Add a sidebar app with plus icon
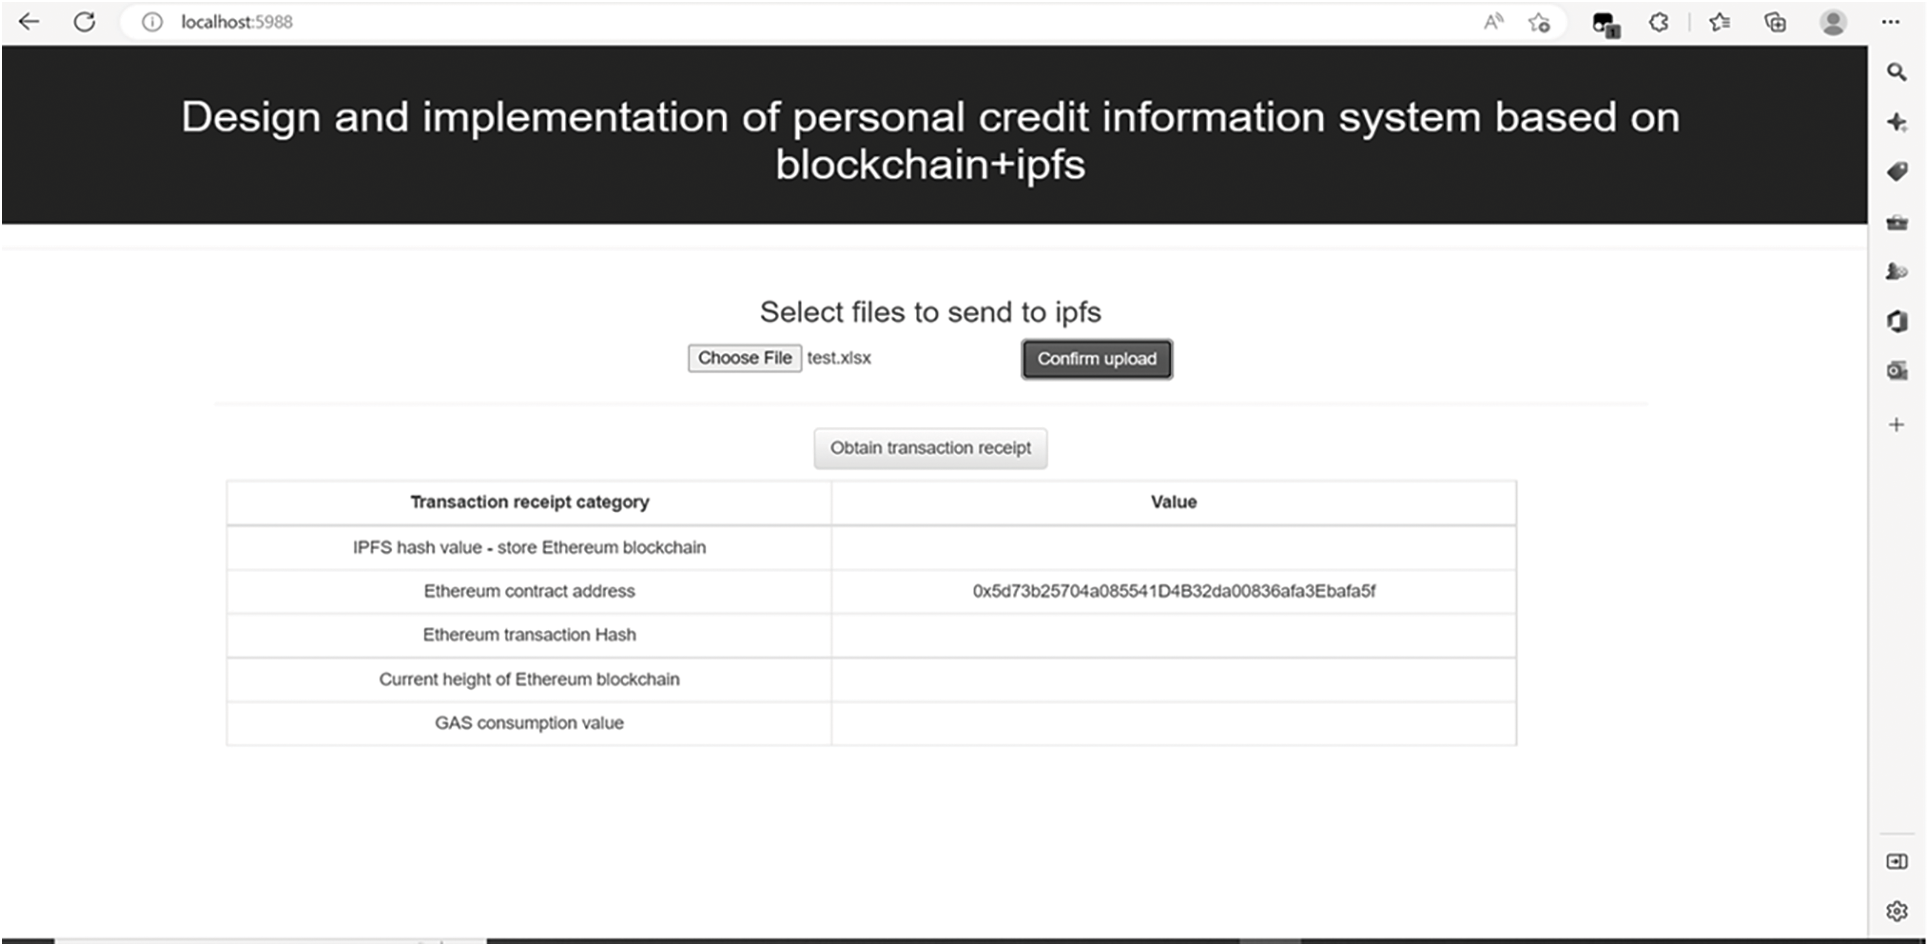The height and width of the screenshot is (947, 1930). 1896,425
